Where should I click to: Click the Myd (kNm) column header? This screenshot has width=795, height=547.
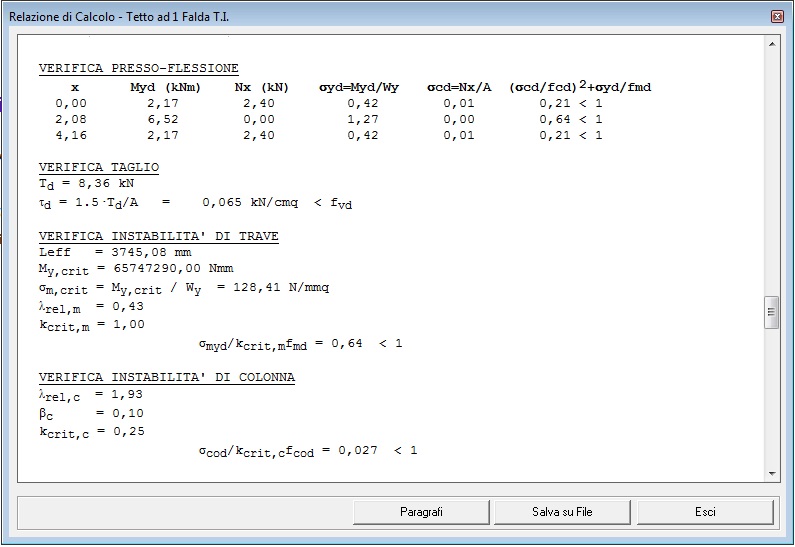pyautogui.click(x=165, y=88)
